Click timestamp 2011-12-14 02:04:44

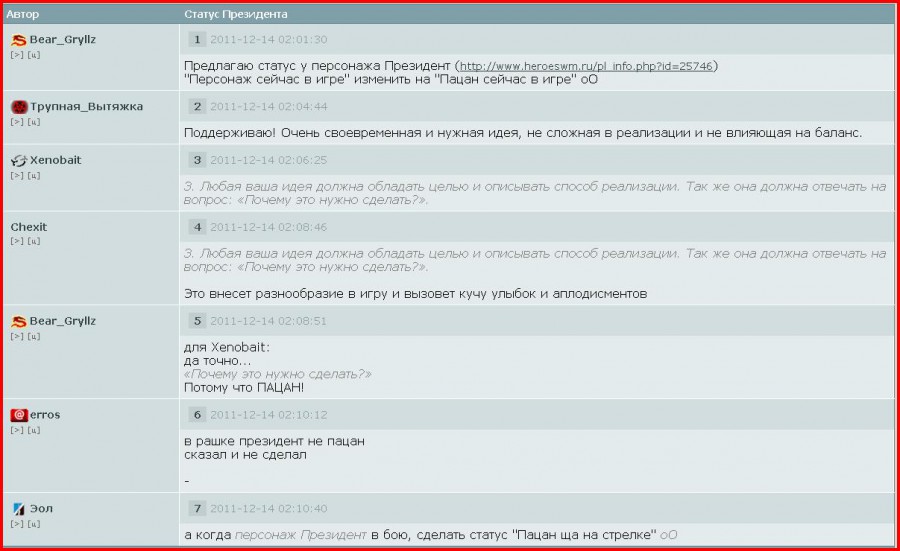pyautogui.click(x=269, y=107)
